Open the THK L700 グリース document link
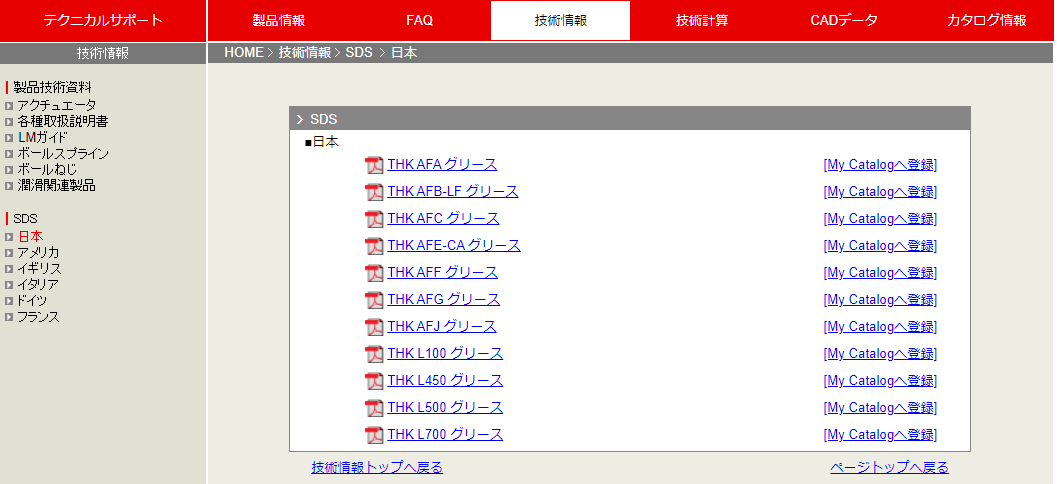The width and height of the screenshot is (1057, 484). pyautogui.click(x=446, y=434)
